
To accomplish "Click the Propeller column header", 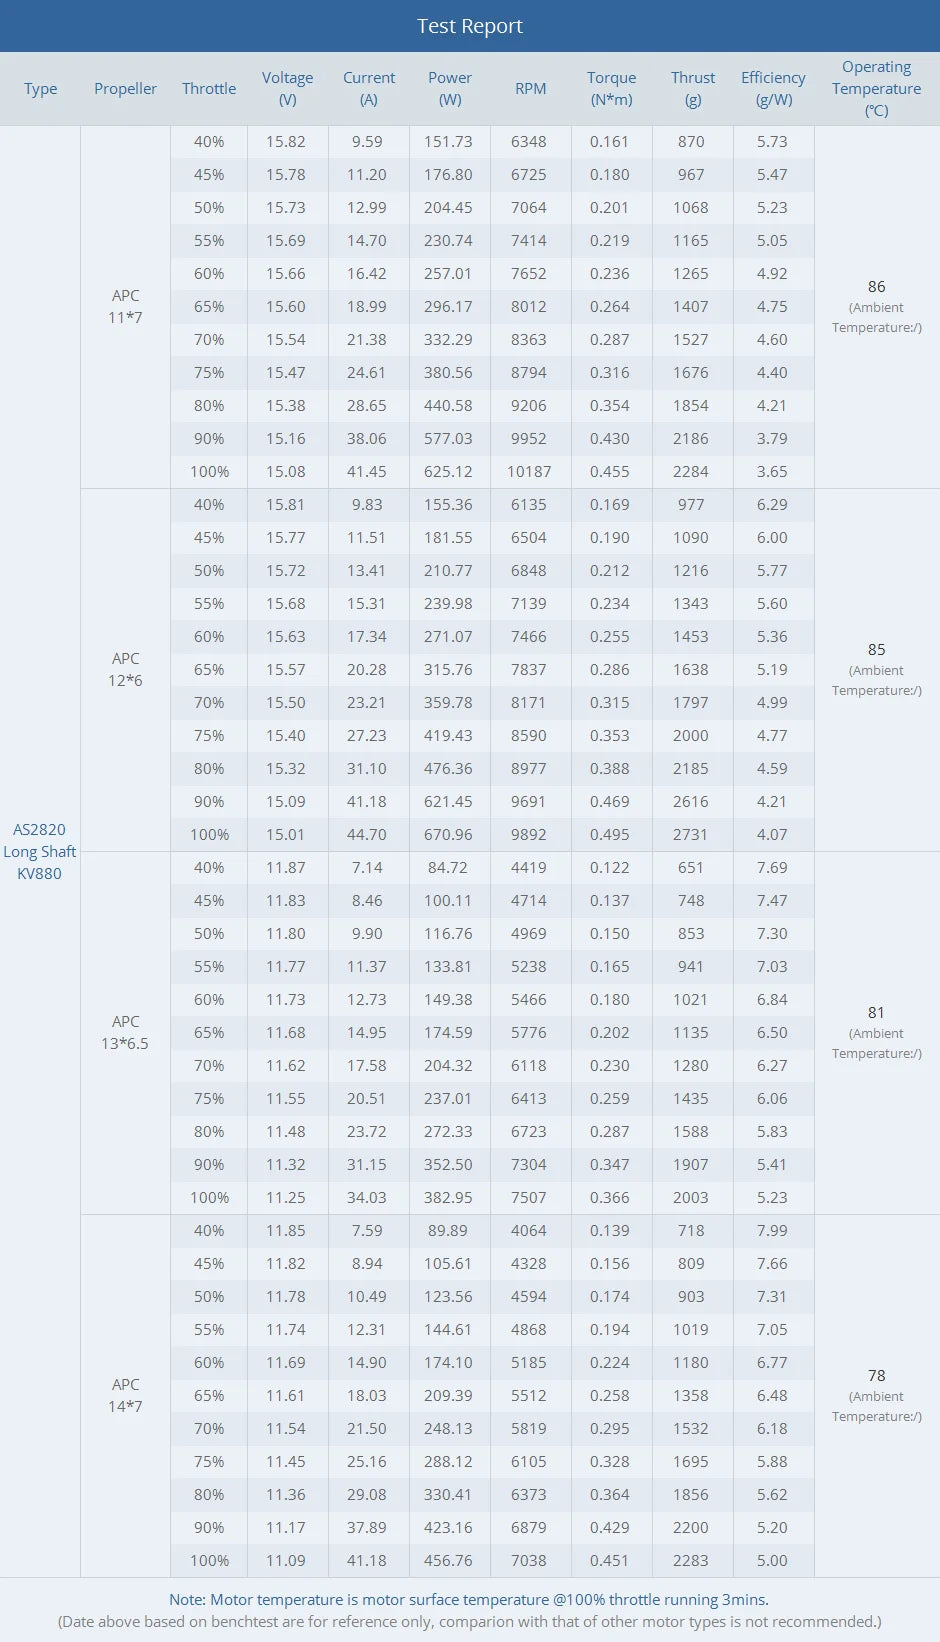I will point(125,89).
